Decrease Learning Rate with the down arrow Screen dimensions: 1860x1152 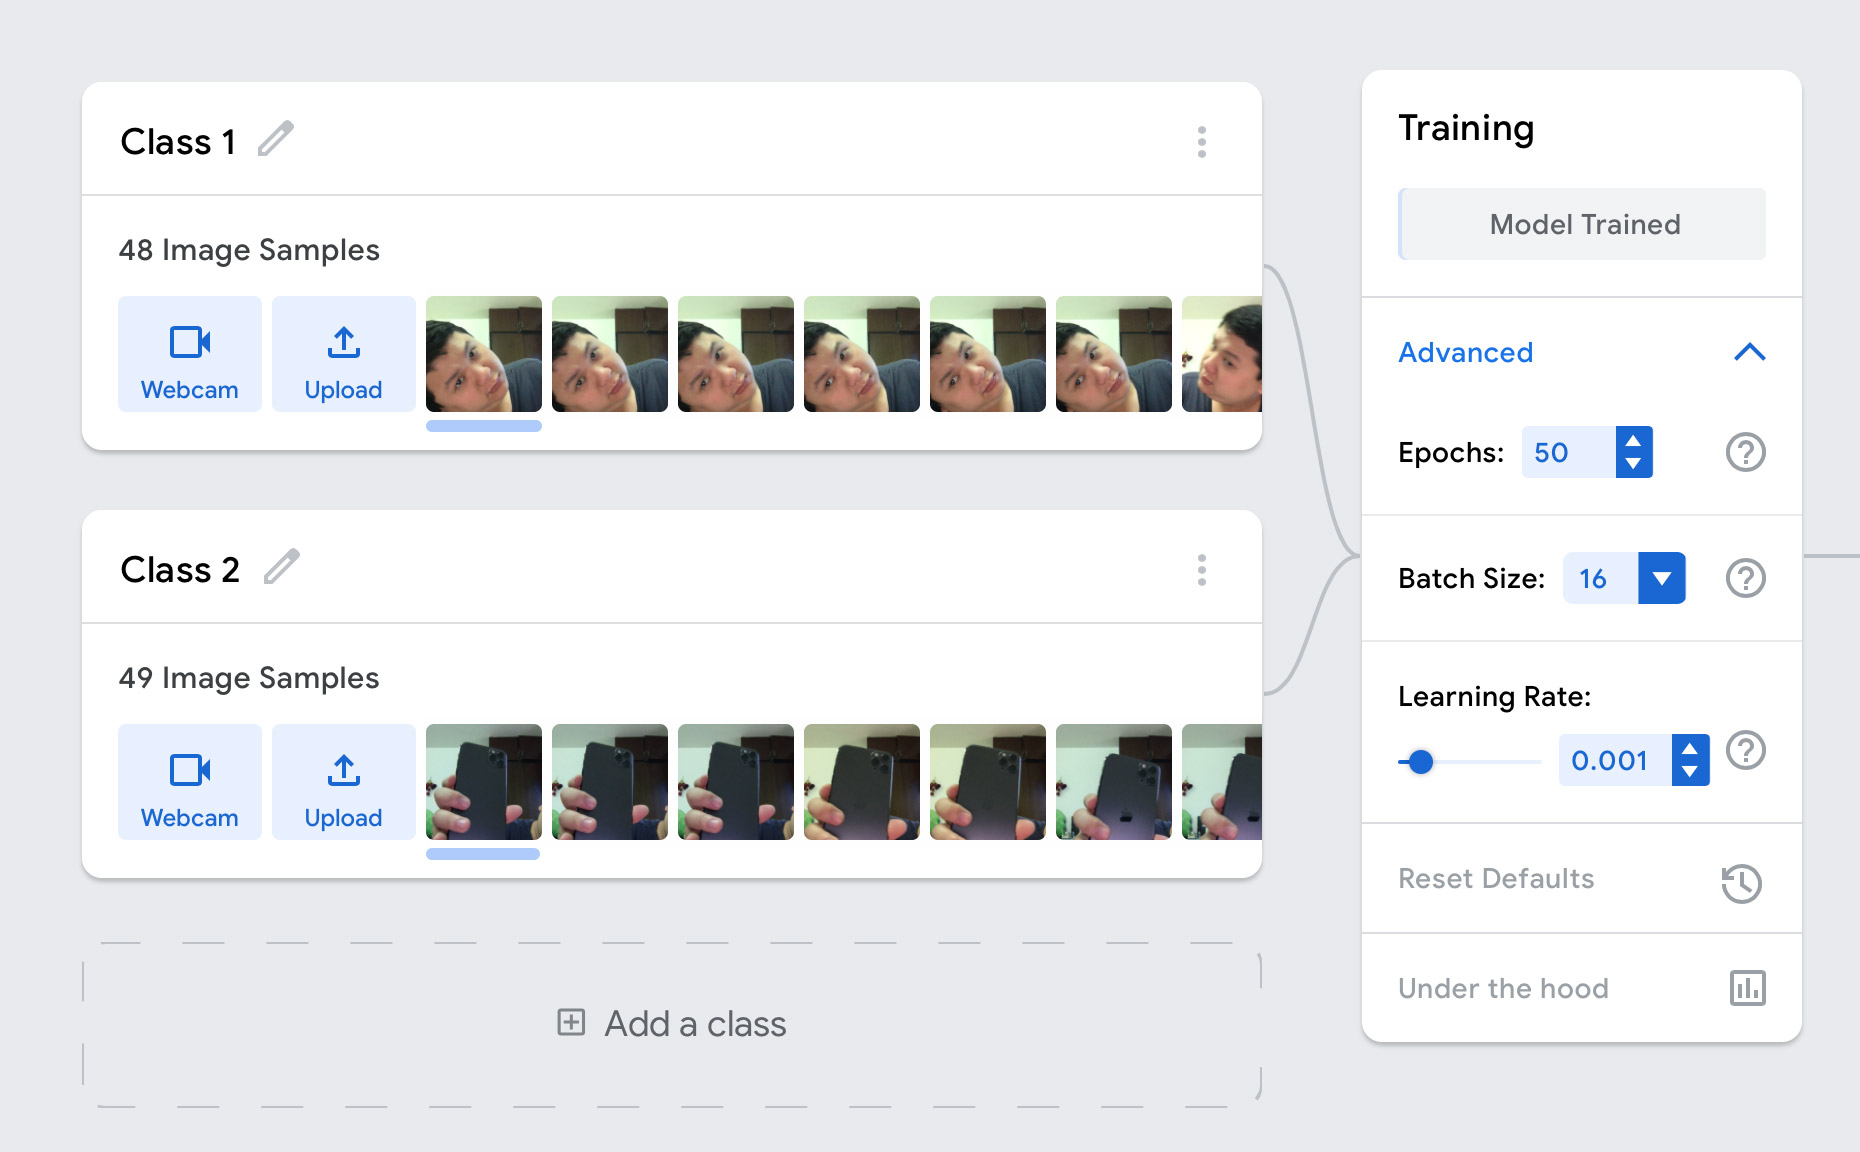point(1690,772)
